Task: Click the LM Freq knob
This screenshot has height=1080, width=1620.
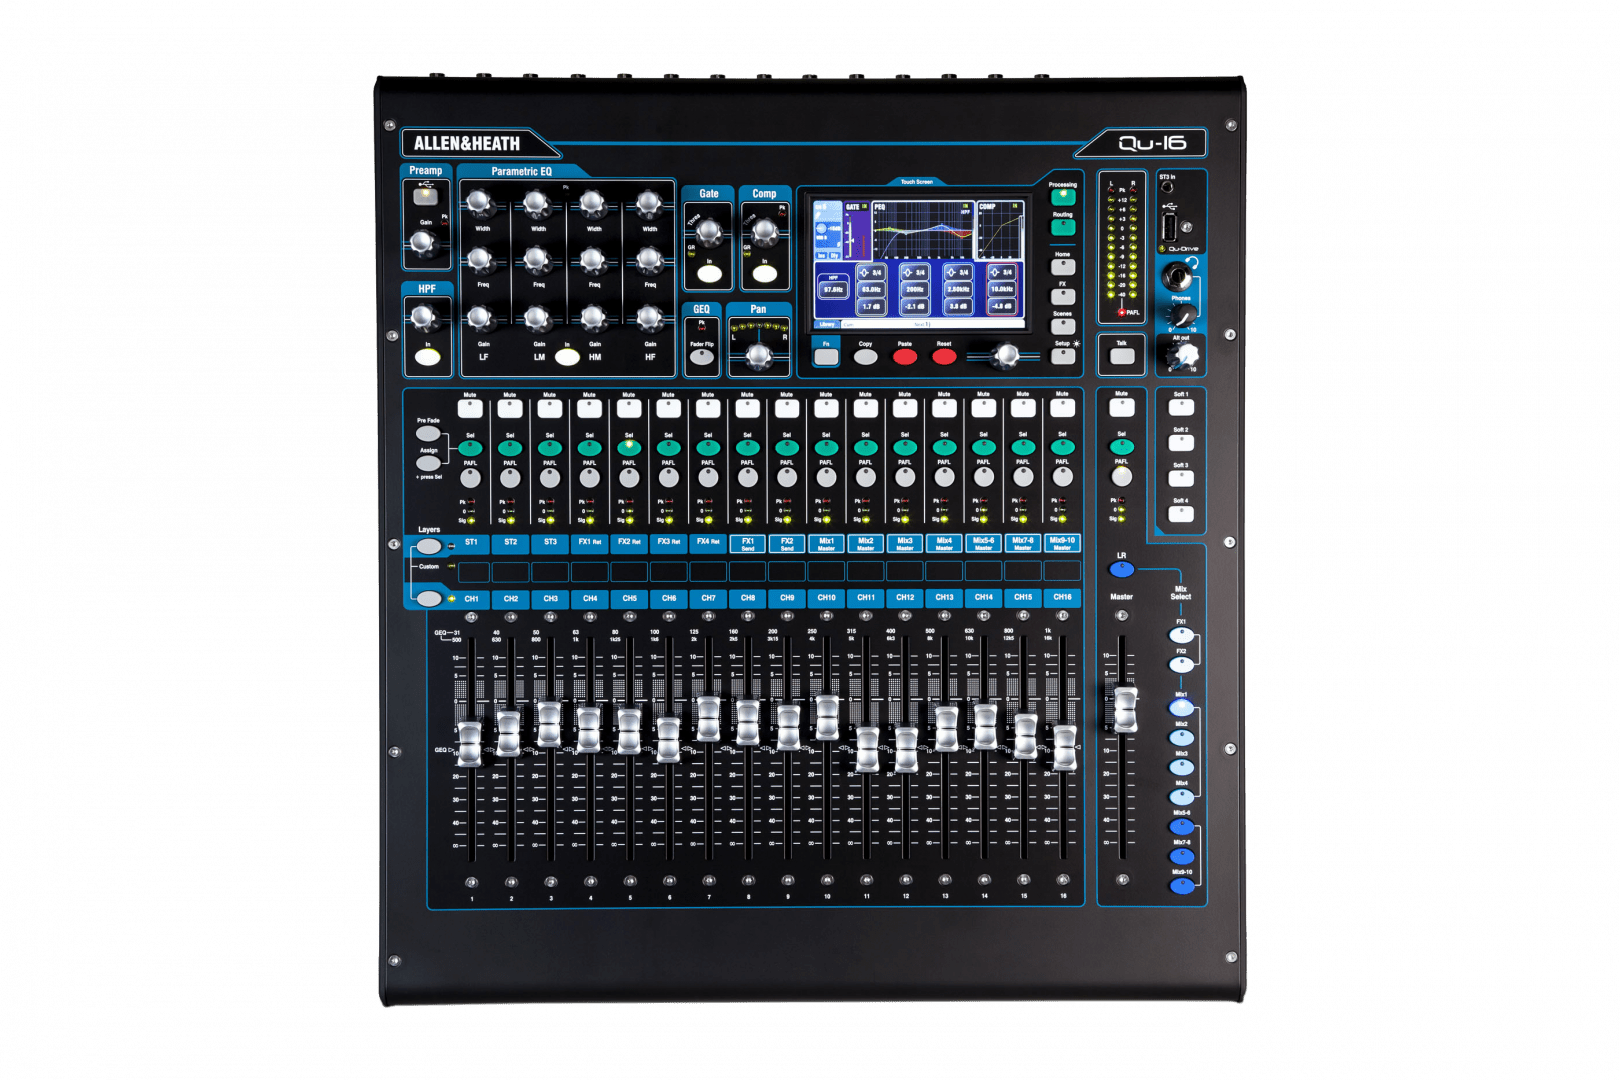Action: click(537, 261)
